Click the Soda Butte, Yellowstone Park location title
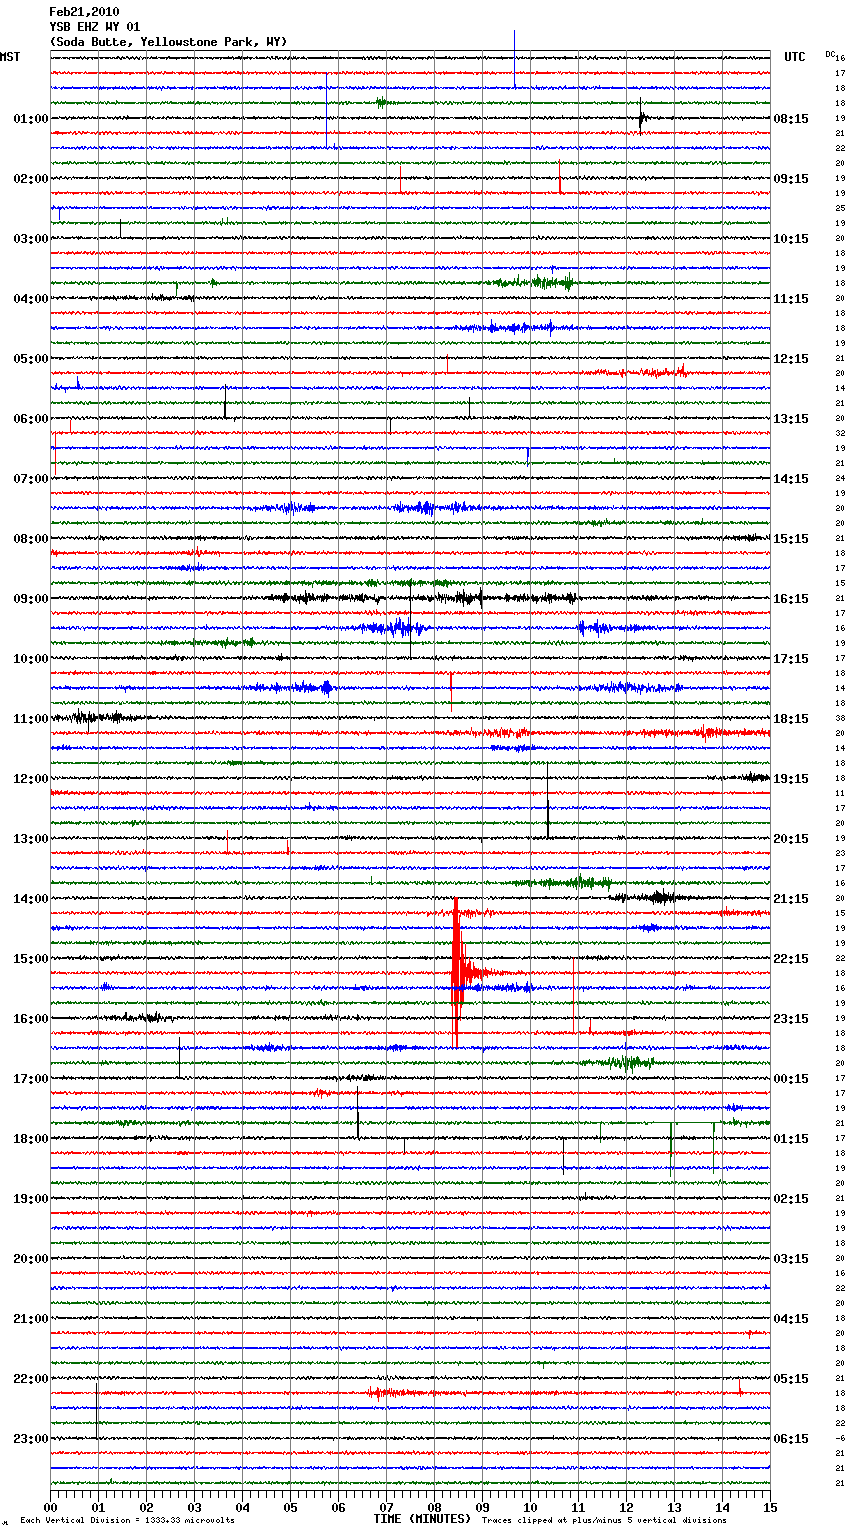 point(168,42)
